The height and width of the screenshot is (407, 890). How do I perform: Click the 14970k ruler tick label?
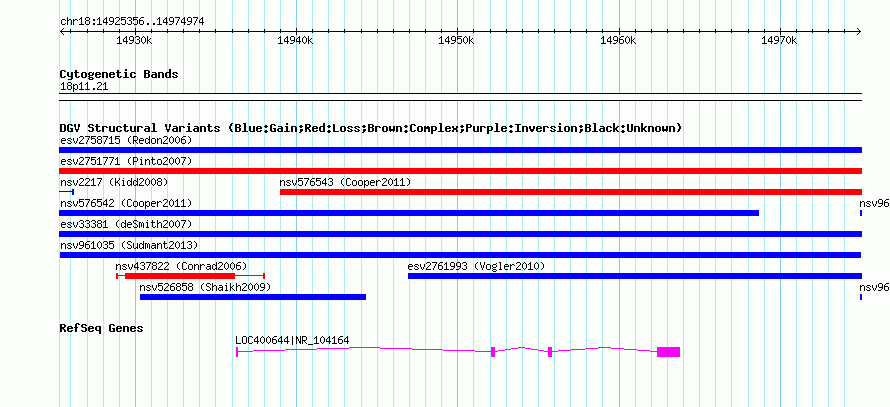pos(780,40)
